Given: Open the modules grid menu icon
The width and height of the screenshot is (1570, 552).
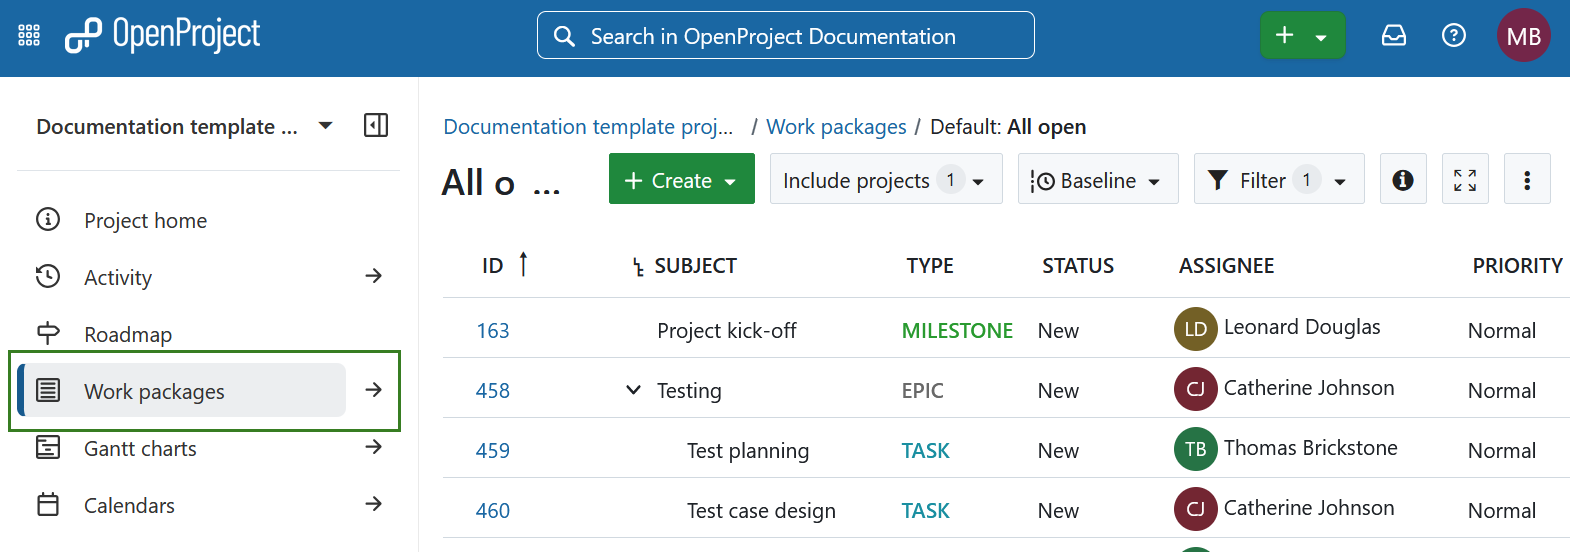Looking at the screenshot, I should pos(29,36).
